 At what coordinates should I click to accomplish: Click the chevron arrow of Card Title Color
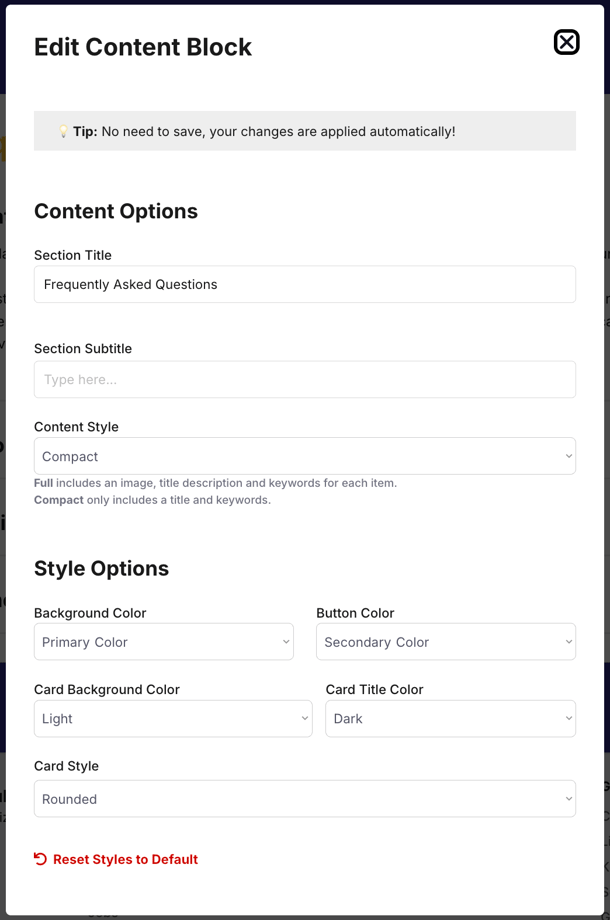coord(568,719)
